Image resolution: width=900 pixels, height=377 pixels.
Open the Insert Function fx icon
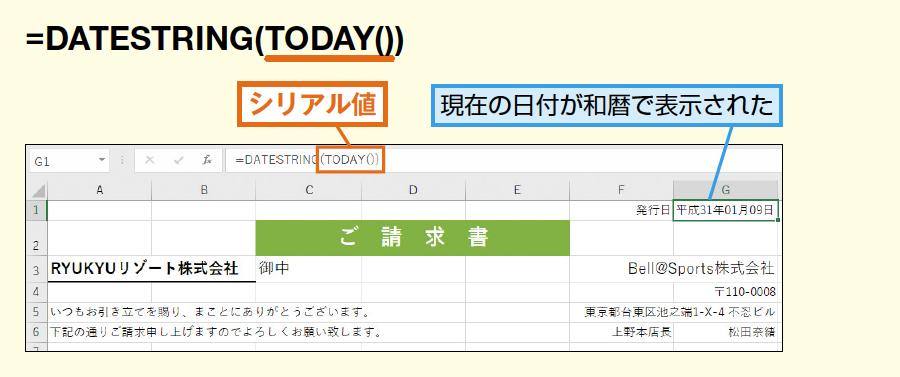[207, 161]
